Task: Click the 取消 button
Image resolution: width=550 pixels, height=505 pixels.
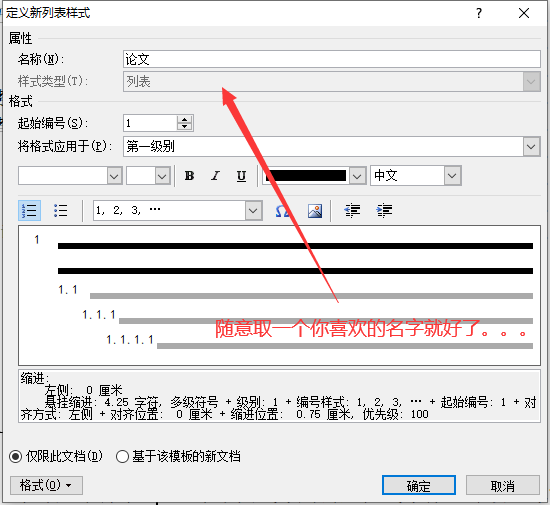Action: pos(502,485)
